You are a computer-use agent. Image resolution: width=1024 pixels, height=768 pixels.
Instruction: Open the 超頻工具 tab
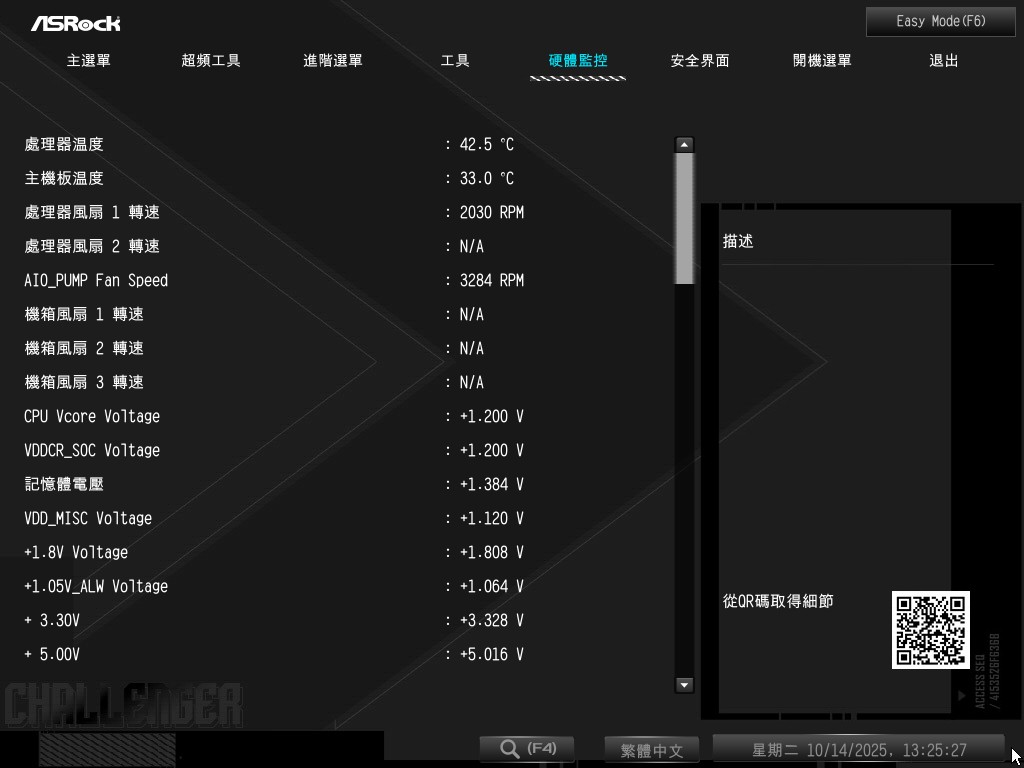(x=211, y=61)
